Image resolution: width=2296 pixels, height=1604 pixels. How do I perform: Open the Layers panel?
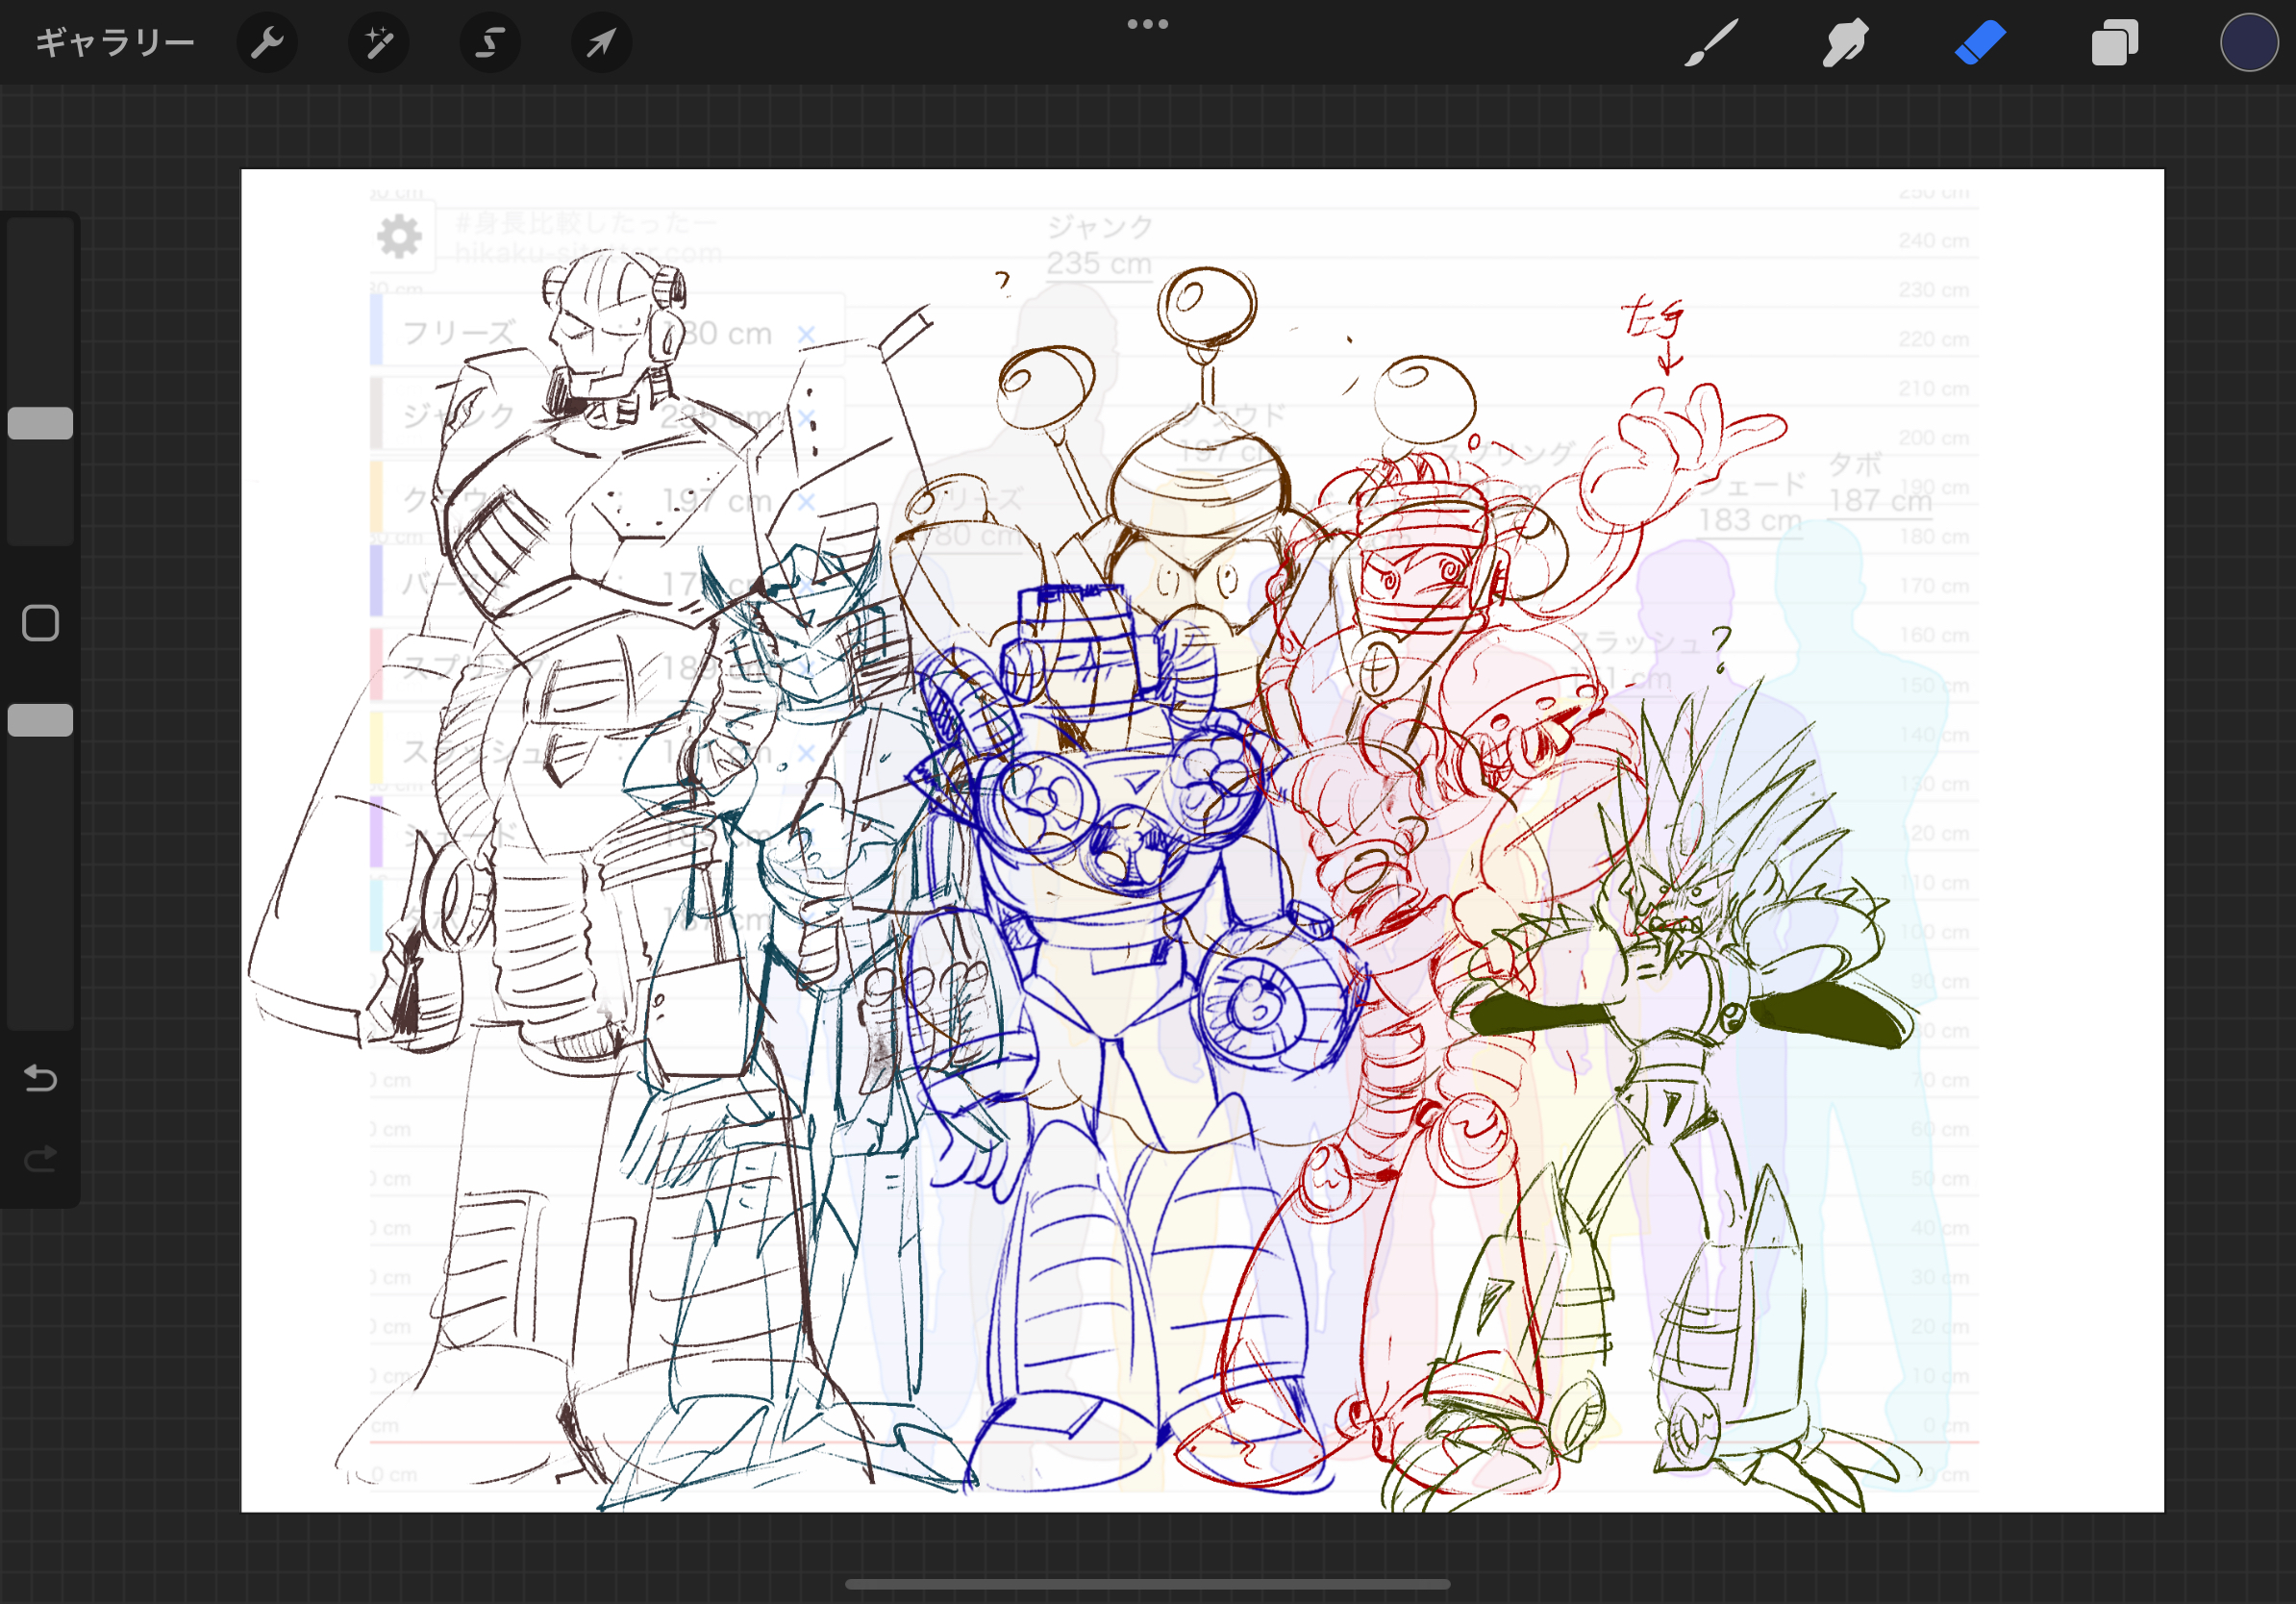(x=2114, y=43)
